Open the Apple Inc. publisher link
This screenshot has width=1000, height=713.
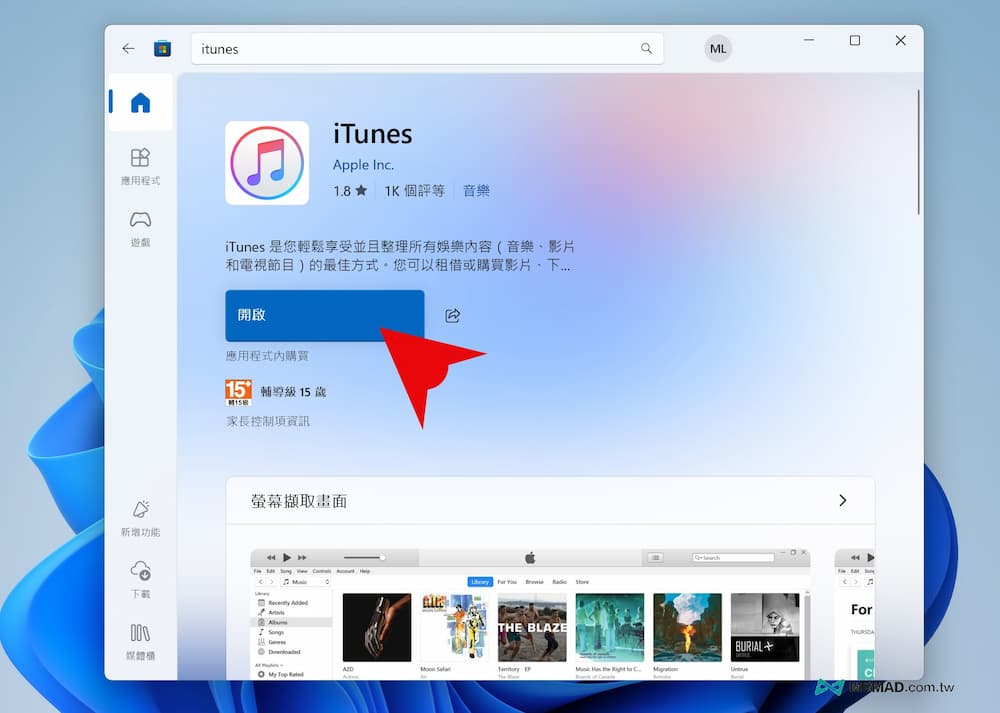pos(363,165)
